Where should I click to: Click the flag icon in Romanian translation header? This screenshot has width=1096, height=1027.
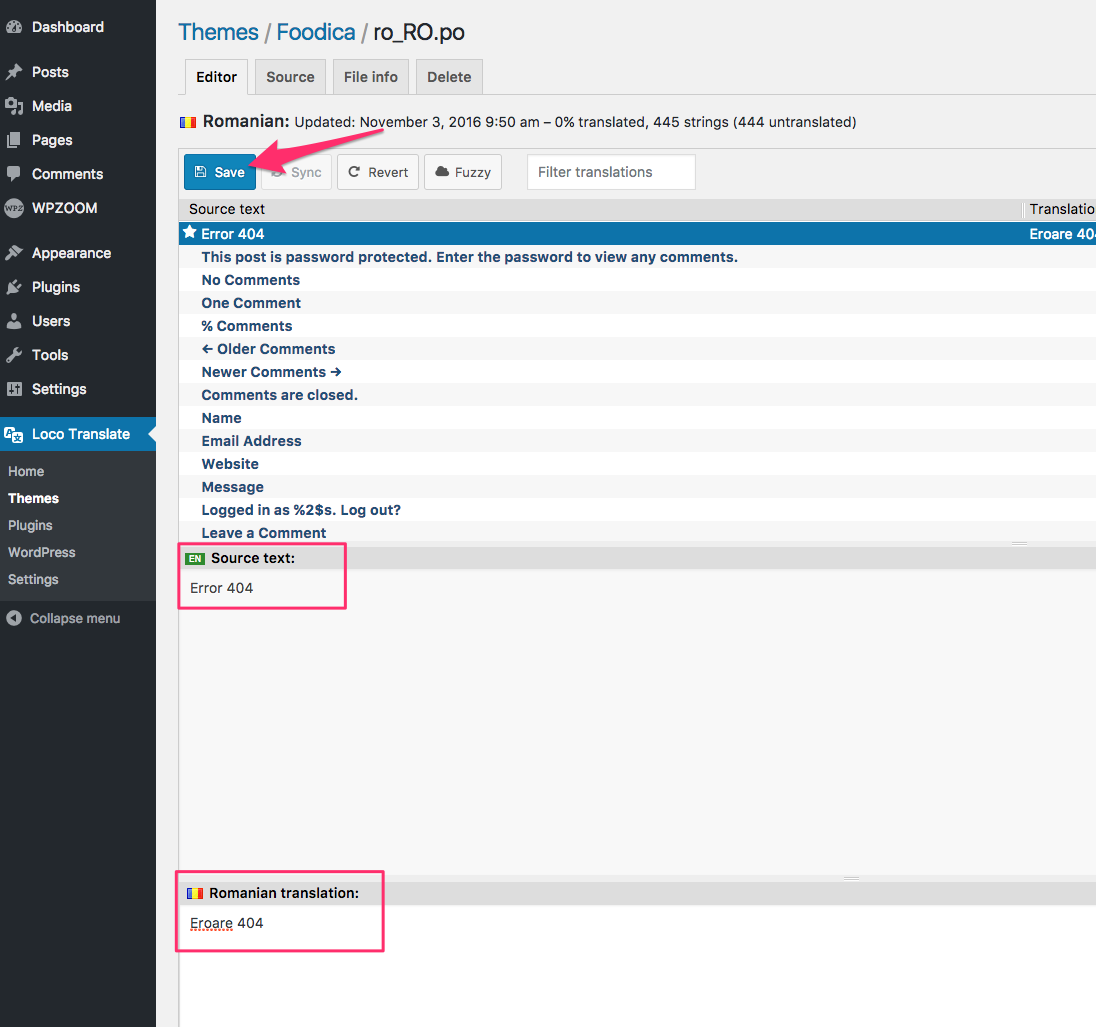coord(195,893)
